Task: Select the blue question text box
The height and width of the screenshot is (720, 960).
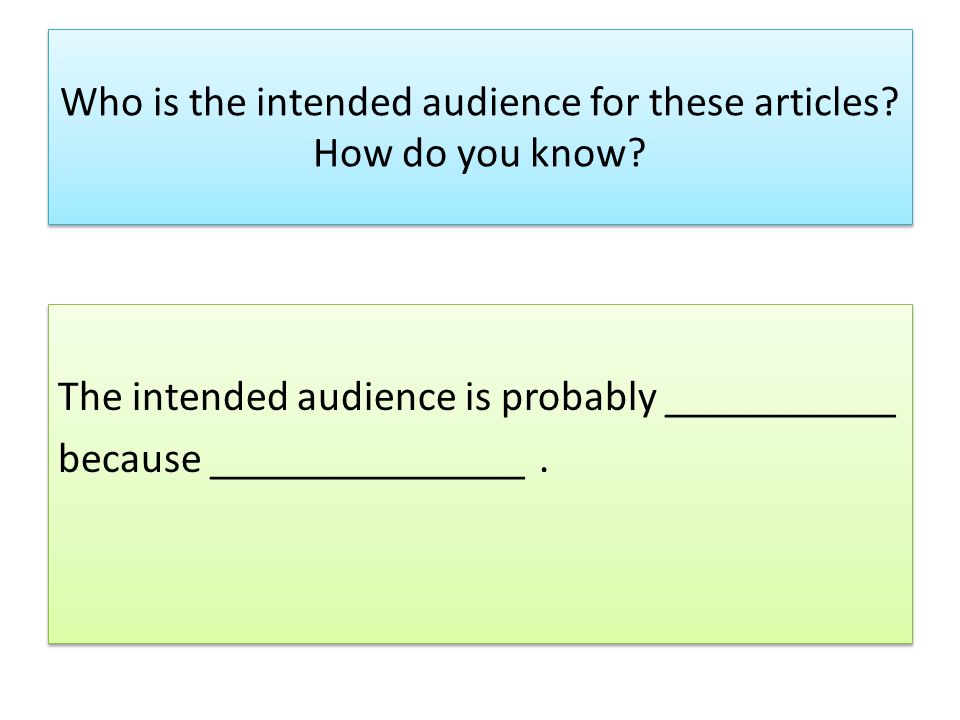Action: [480, 127]
